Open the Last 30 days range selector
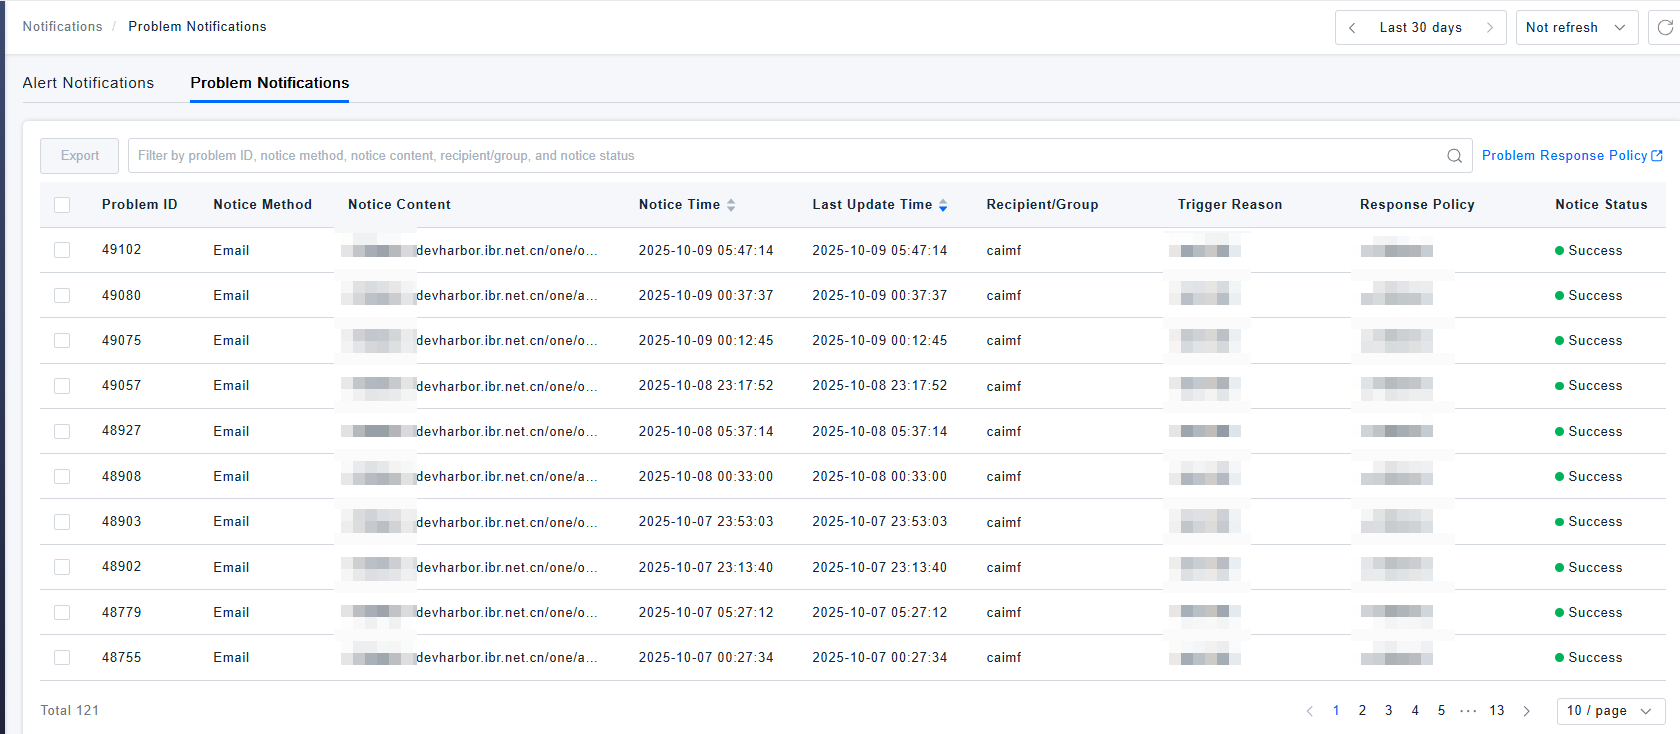 point(1420,28)
